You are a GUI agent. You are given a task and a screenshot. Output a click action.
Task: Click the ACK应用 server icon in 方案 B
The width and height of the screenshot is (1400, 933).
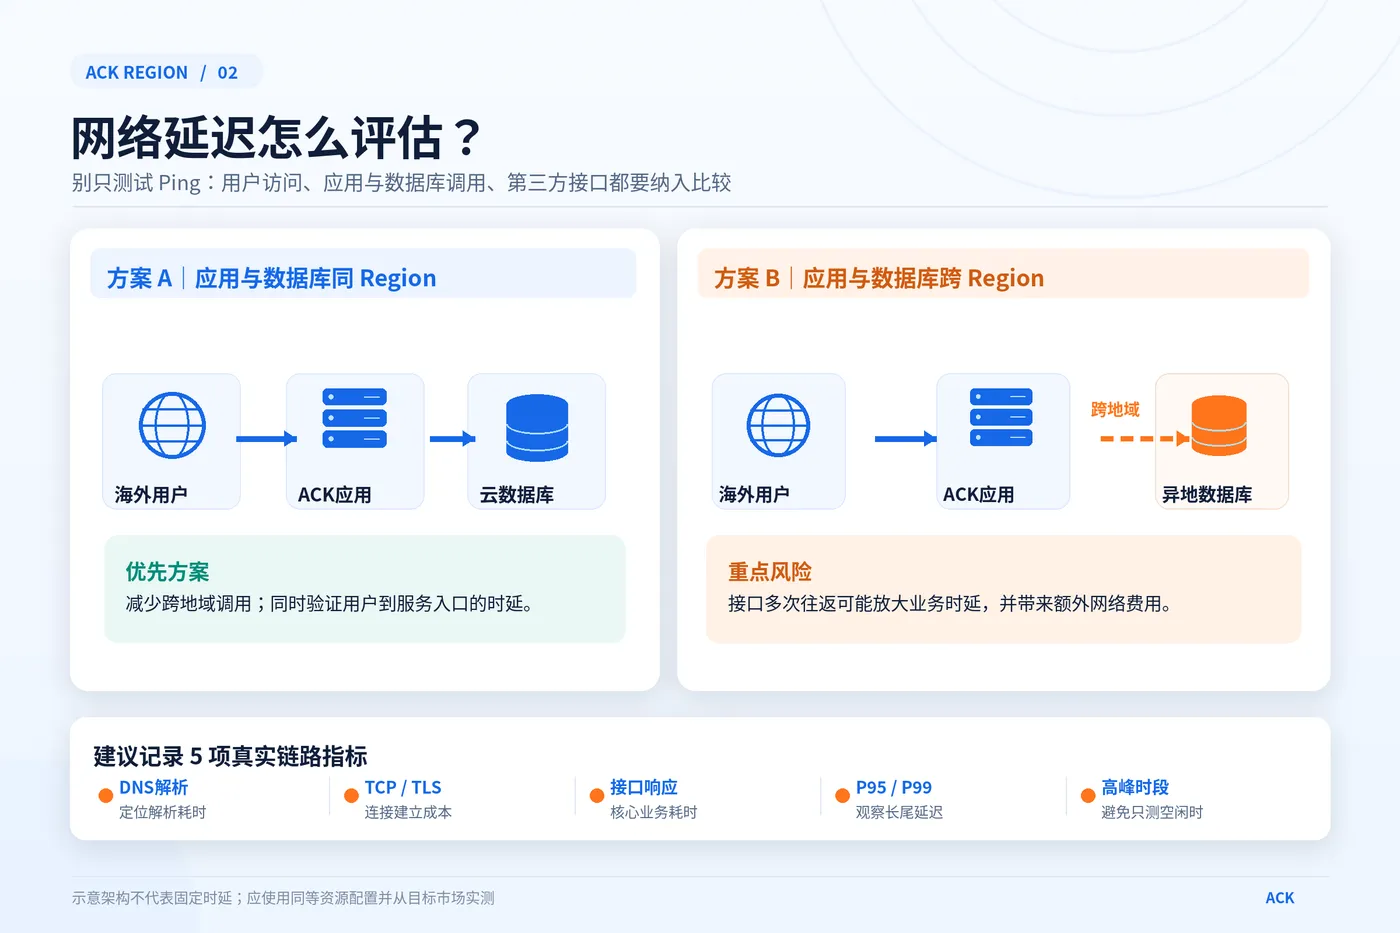[x=1001, y=417]
